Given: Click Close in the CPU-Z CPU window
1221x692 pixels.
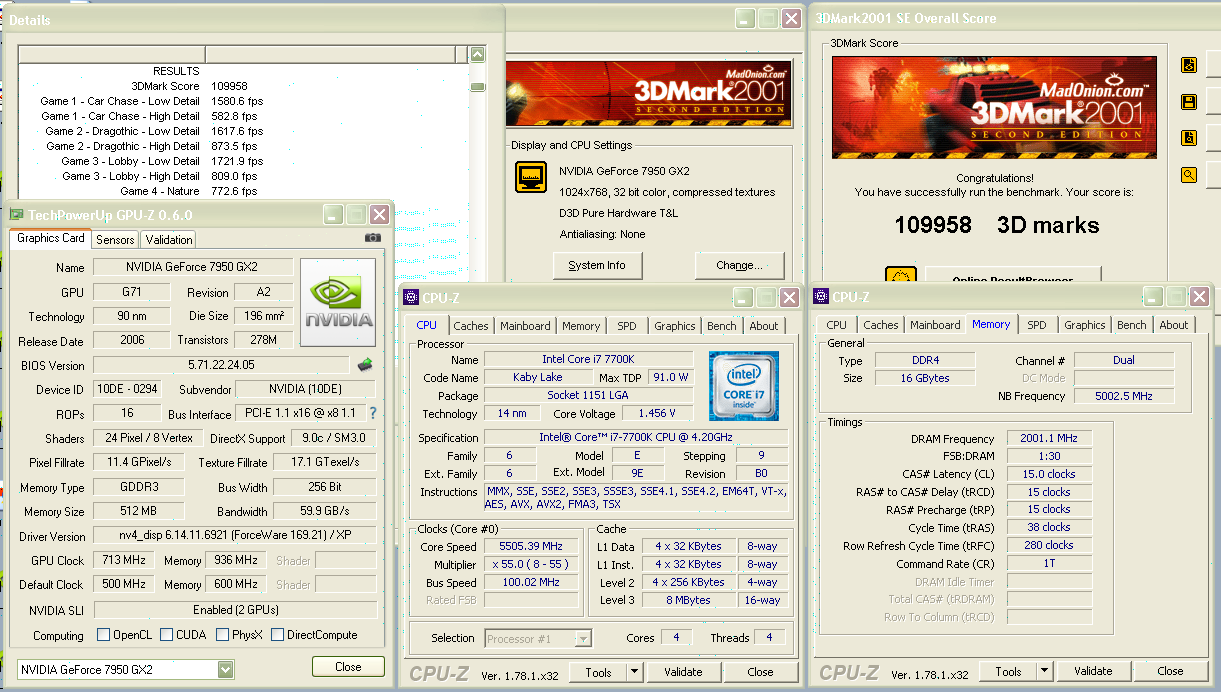Looking at the screenshot, I should 760,672.
